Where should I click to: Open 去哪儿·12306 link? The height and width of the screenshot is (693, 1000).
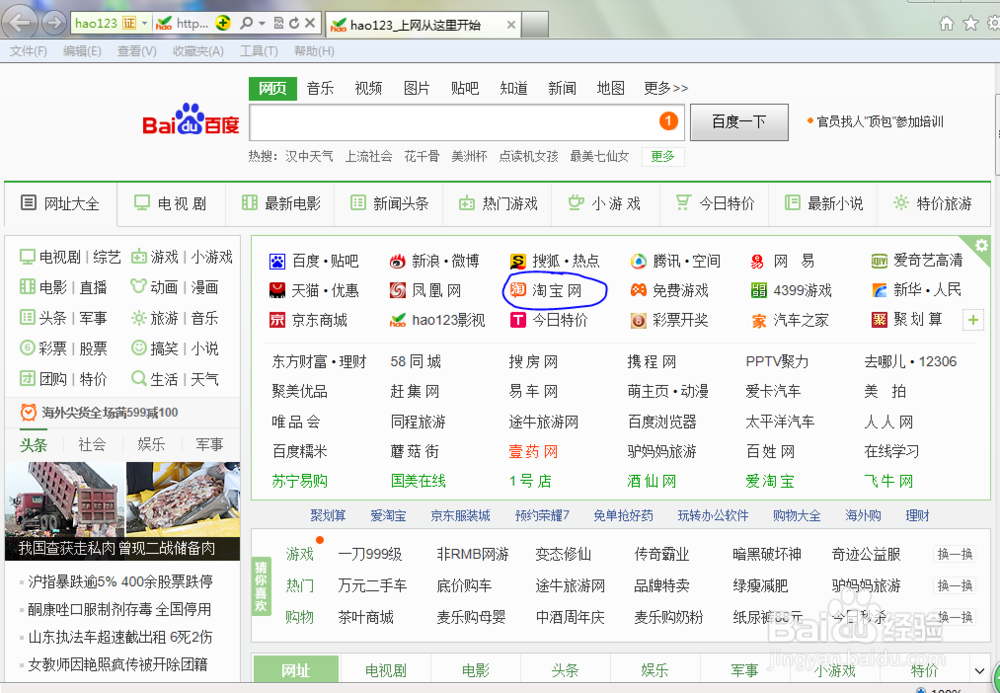click(911, 361)
